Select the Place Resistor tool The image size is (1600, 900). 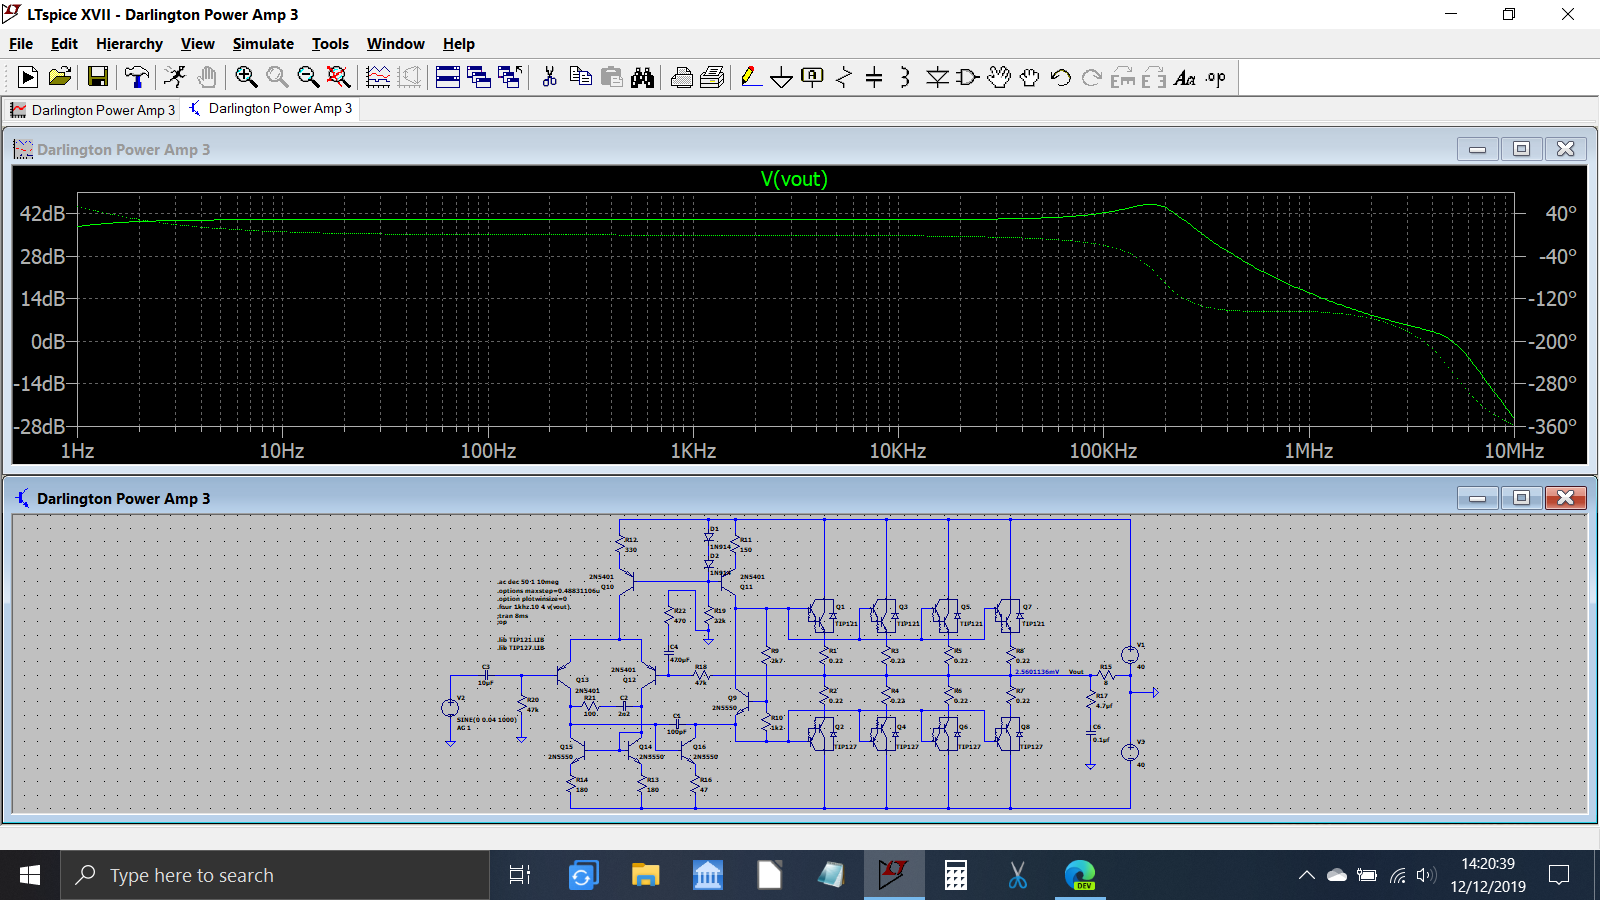click(844, 77)
